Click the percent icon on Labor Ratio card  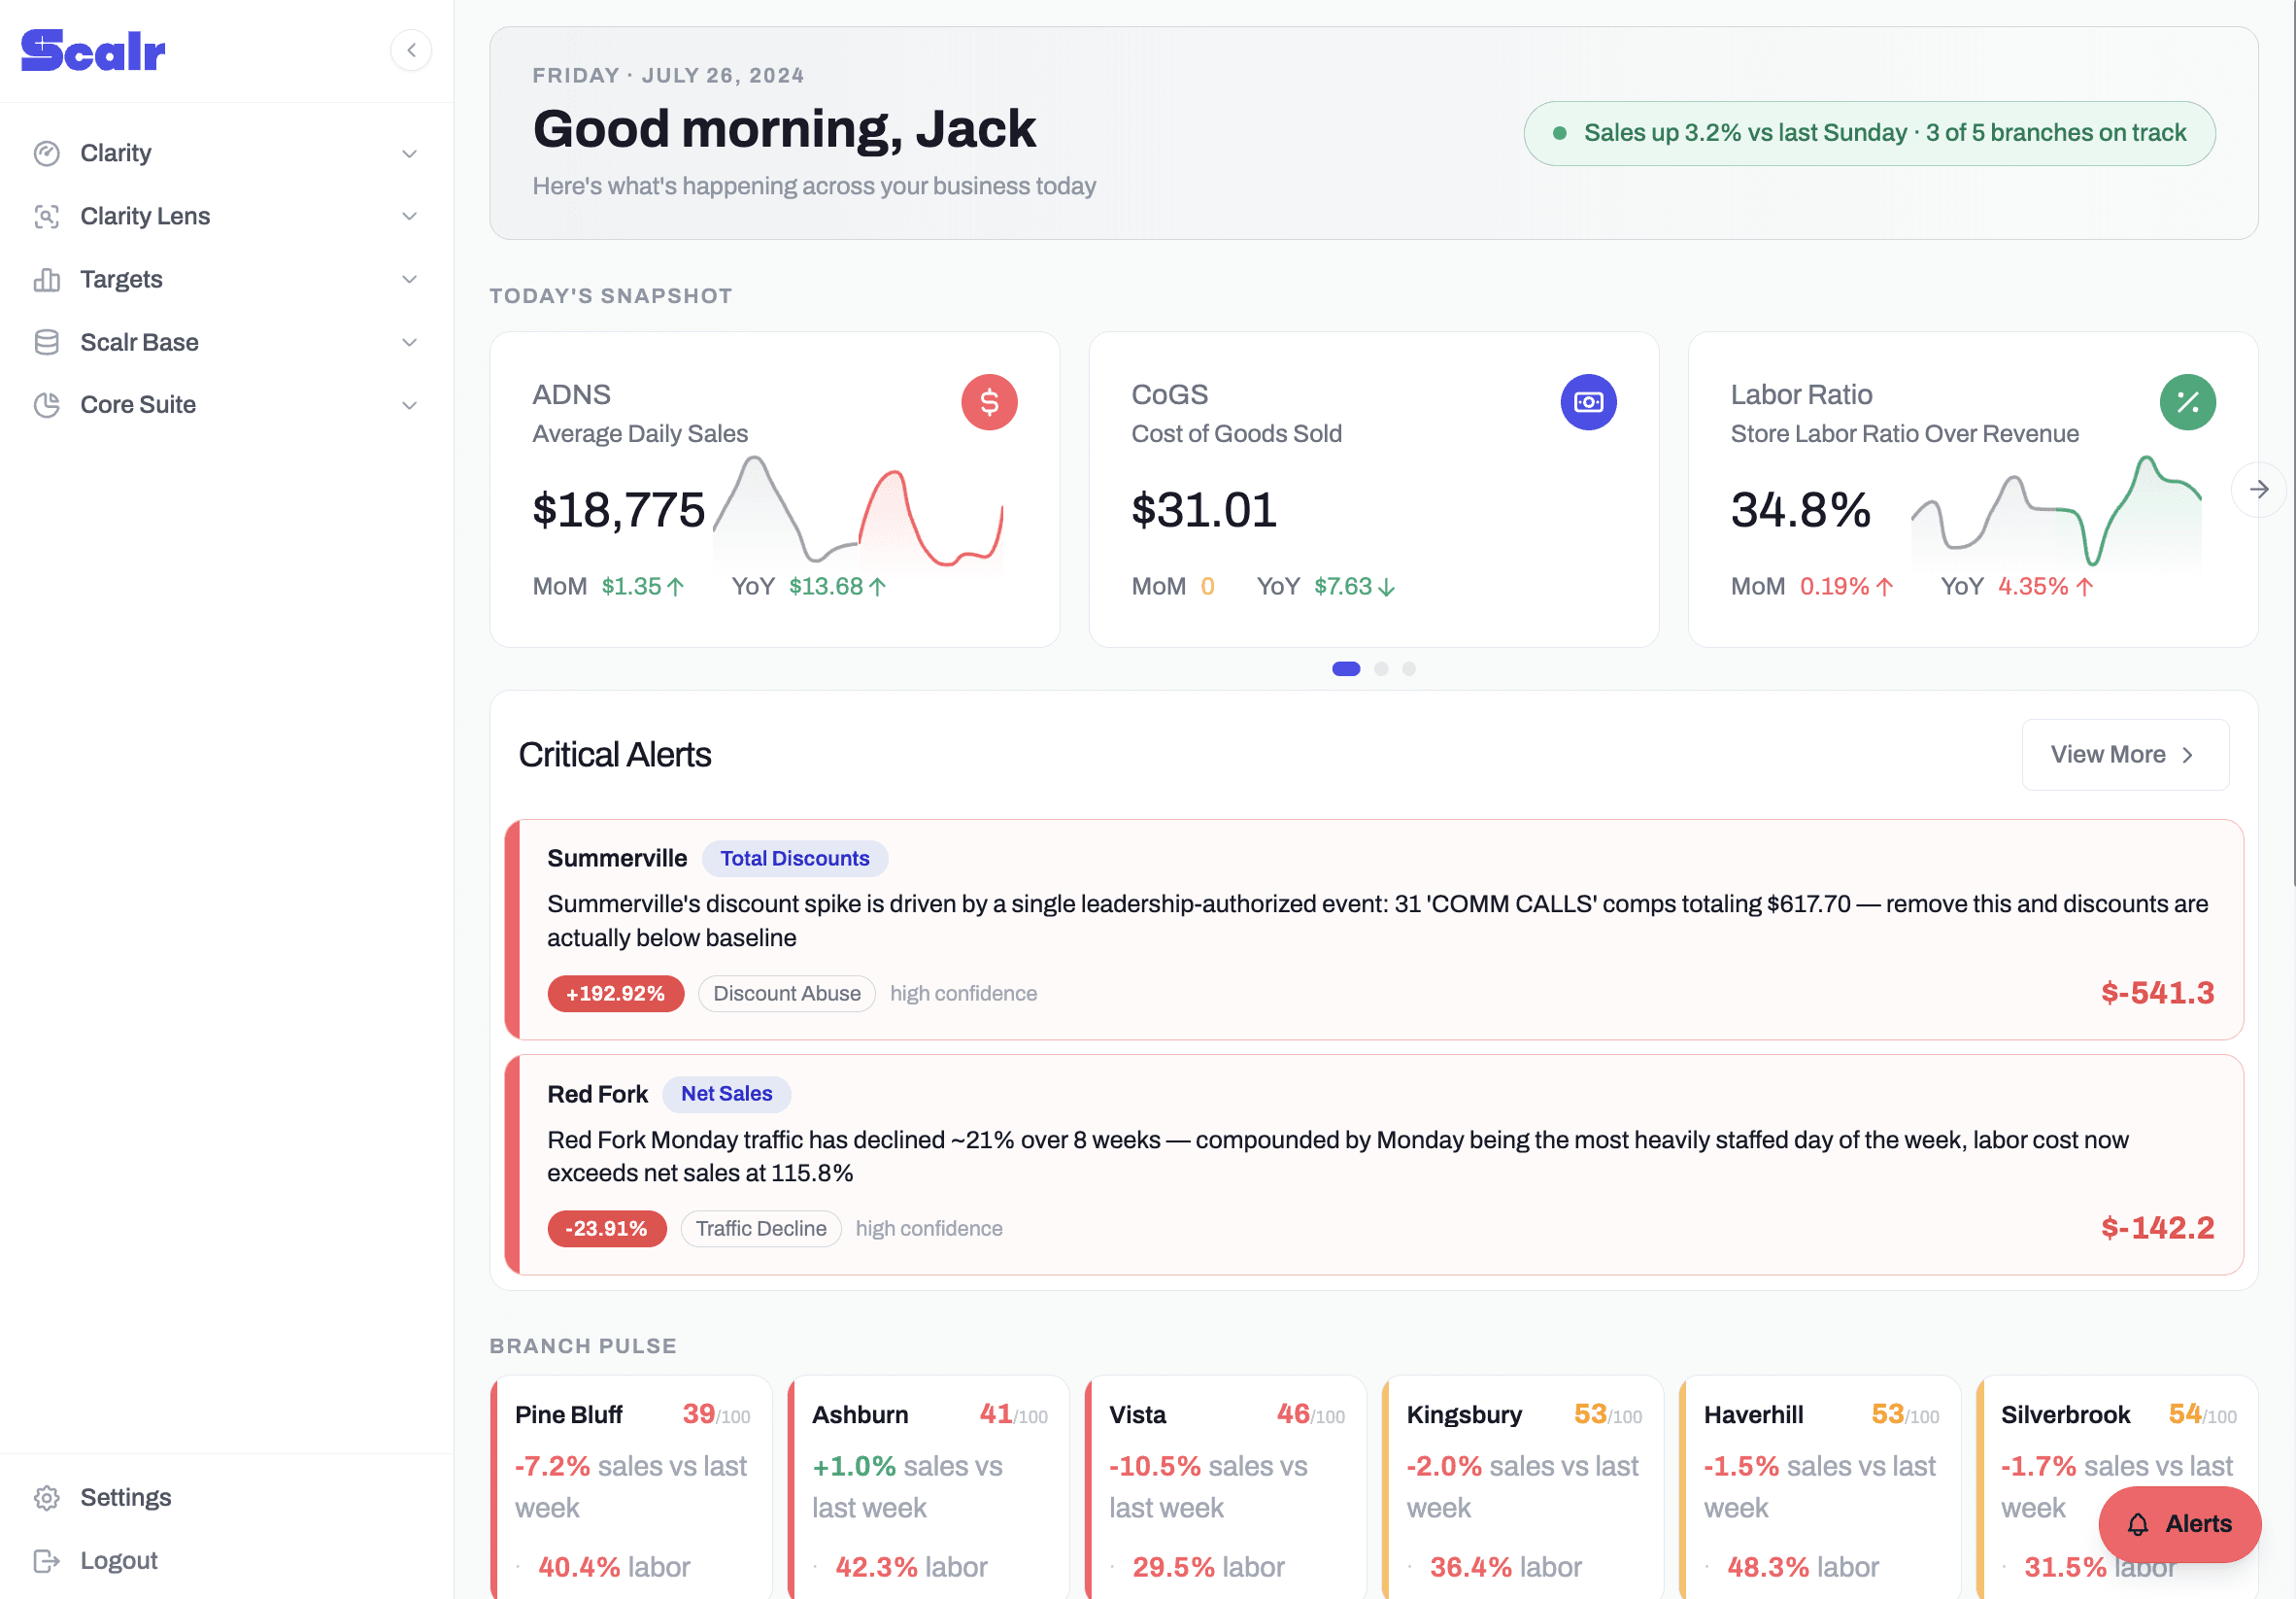pos(2186,402)
